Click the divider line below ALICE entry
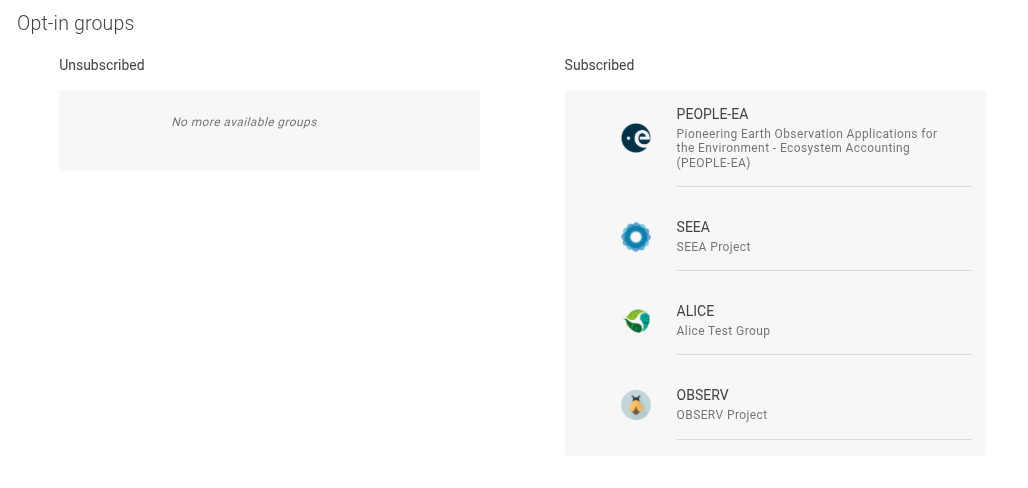Viewport: 1028px width, 488px height. click(823, 354)
